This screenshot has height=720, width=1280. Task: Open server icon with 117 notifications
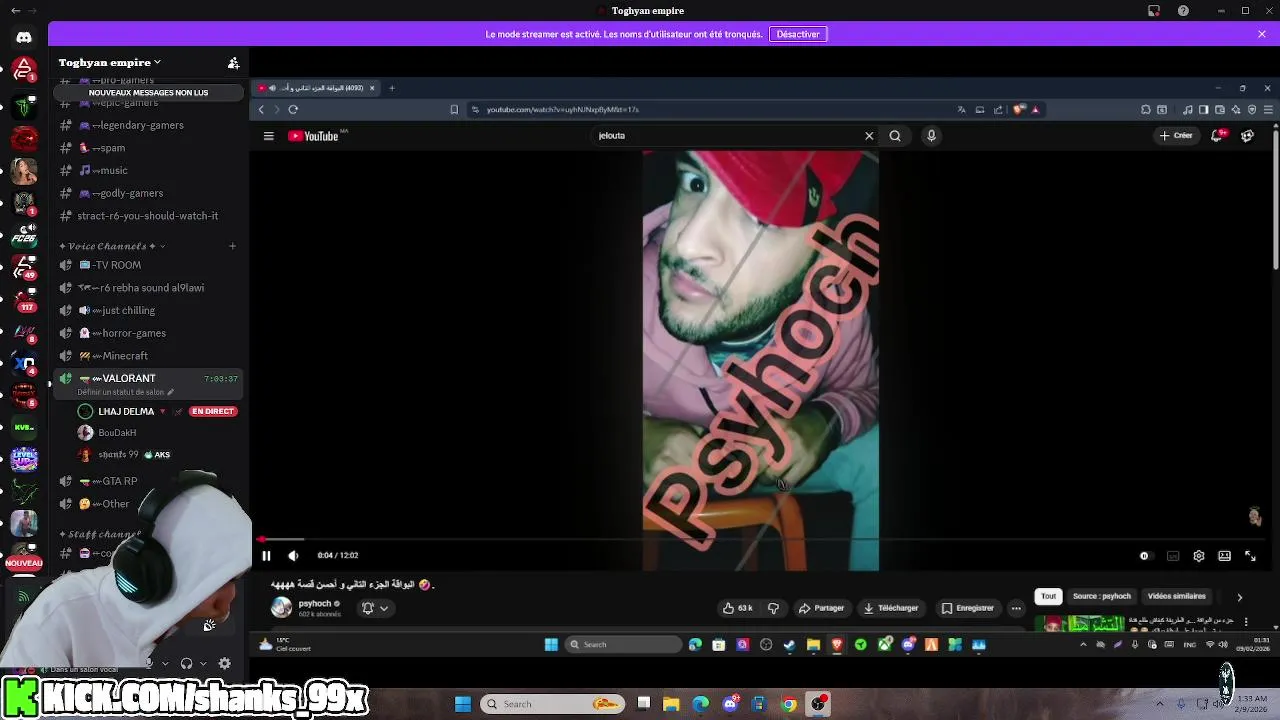(x=24, y=300)
